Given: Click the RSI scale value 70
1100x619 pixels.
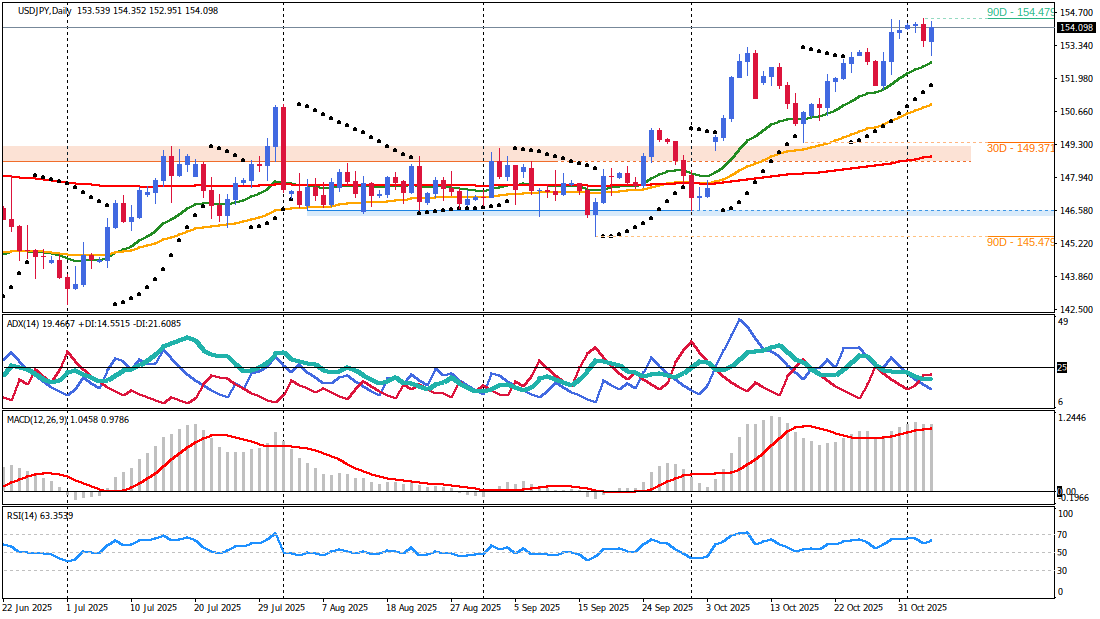Looking at the screenshot, I should click(1063, 535).
